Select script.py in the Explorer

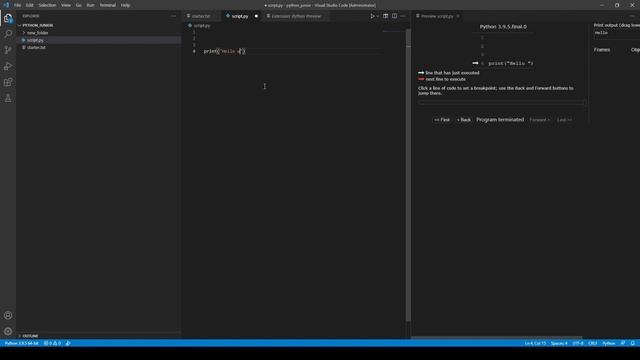[x=98, y=40]
